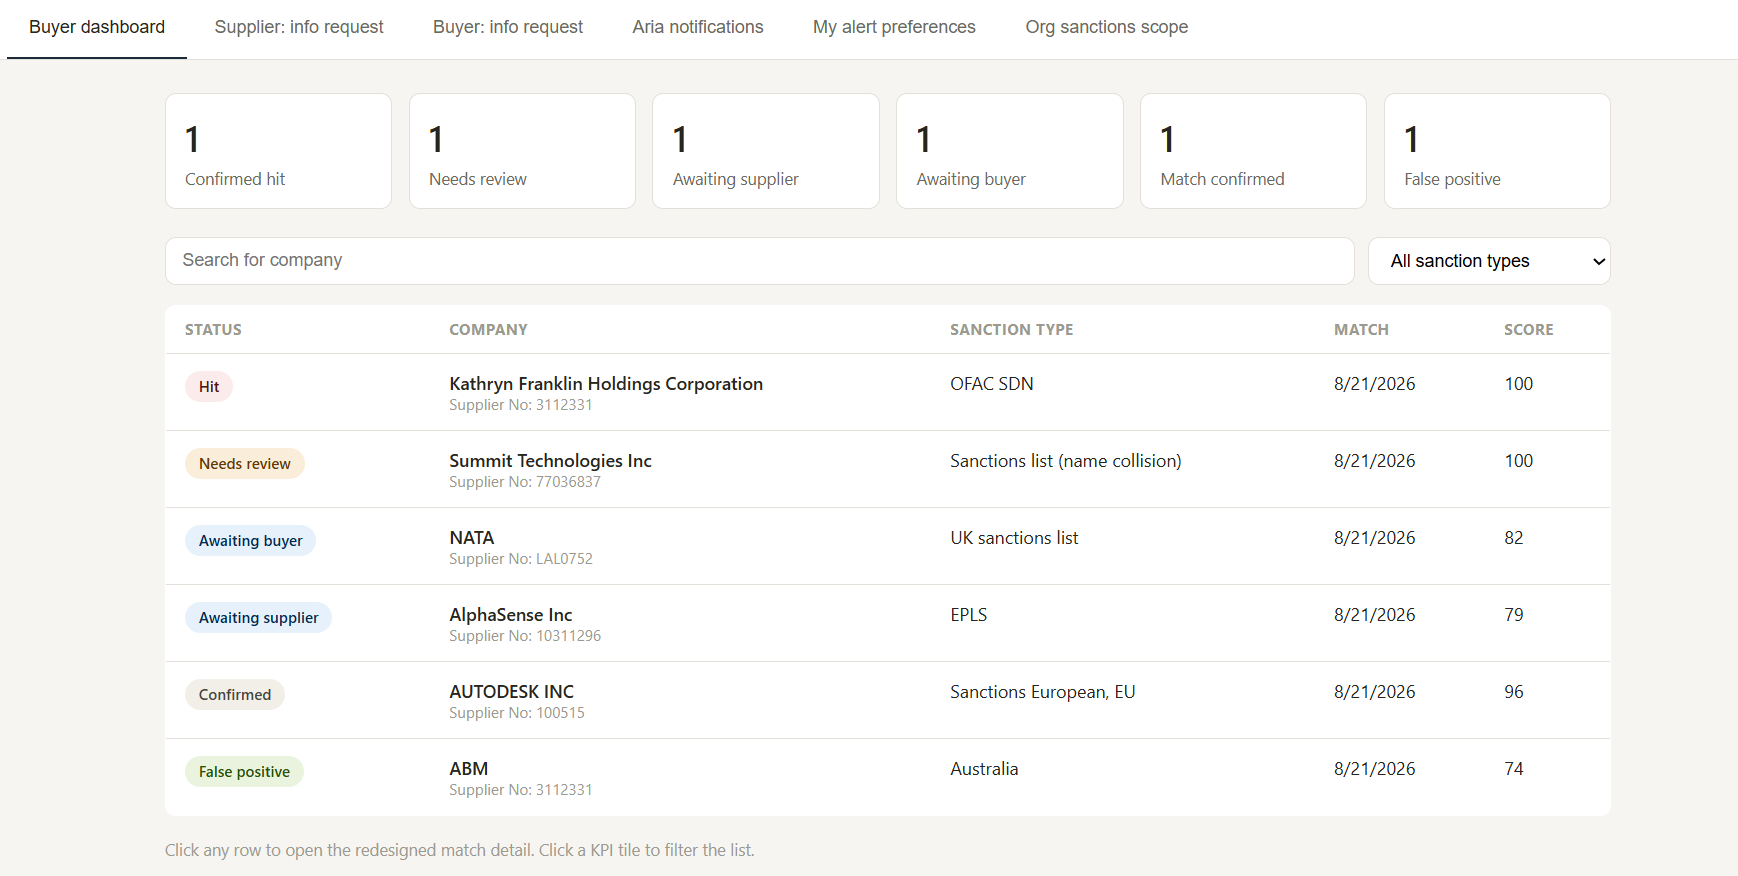Open the AUTODESK INC row
Viewport: 1738px width, 876px height.
(x=888, y=700)
